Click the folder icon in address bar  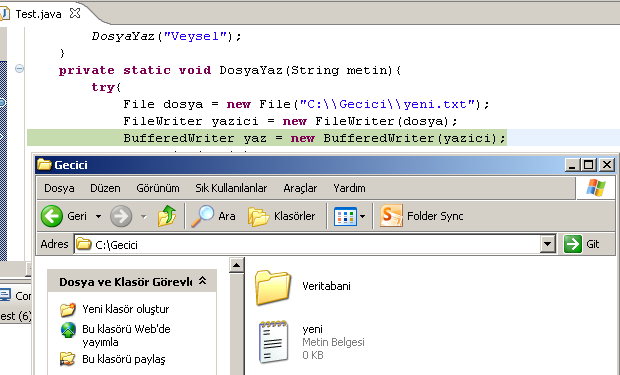(83, 244)
